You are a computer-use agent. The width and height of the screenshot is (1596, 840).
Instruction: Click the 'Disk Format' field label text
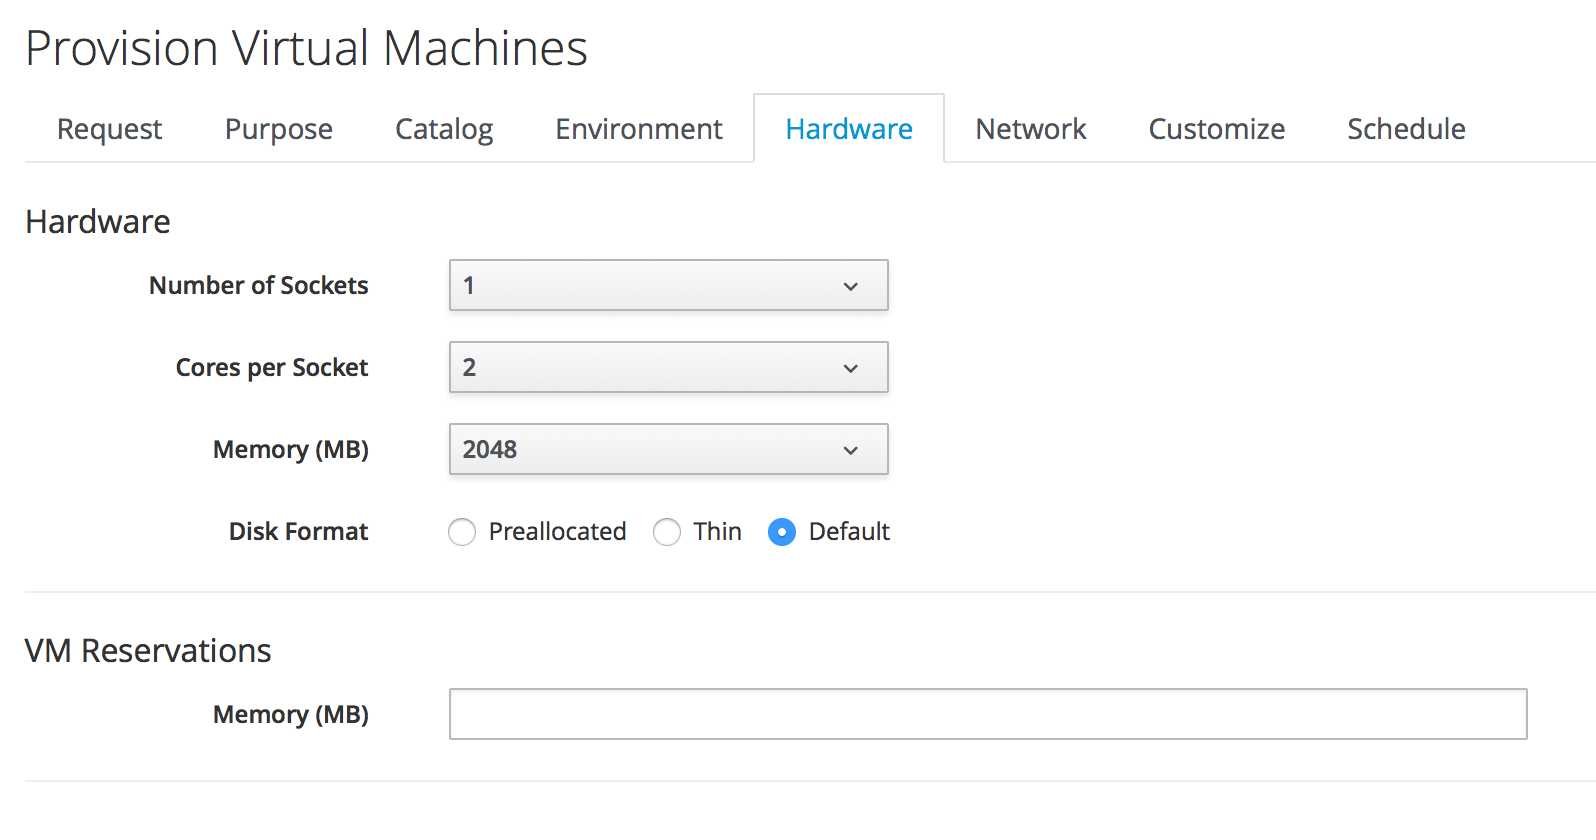(x=298, y=532)
